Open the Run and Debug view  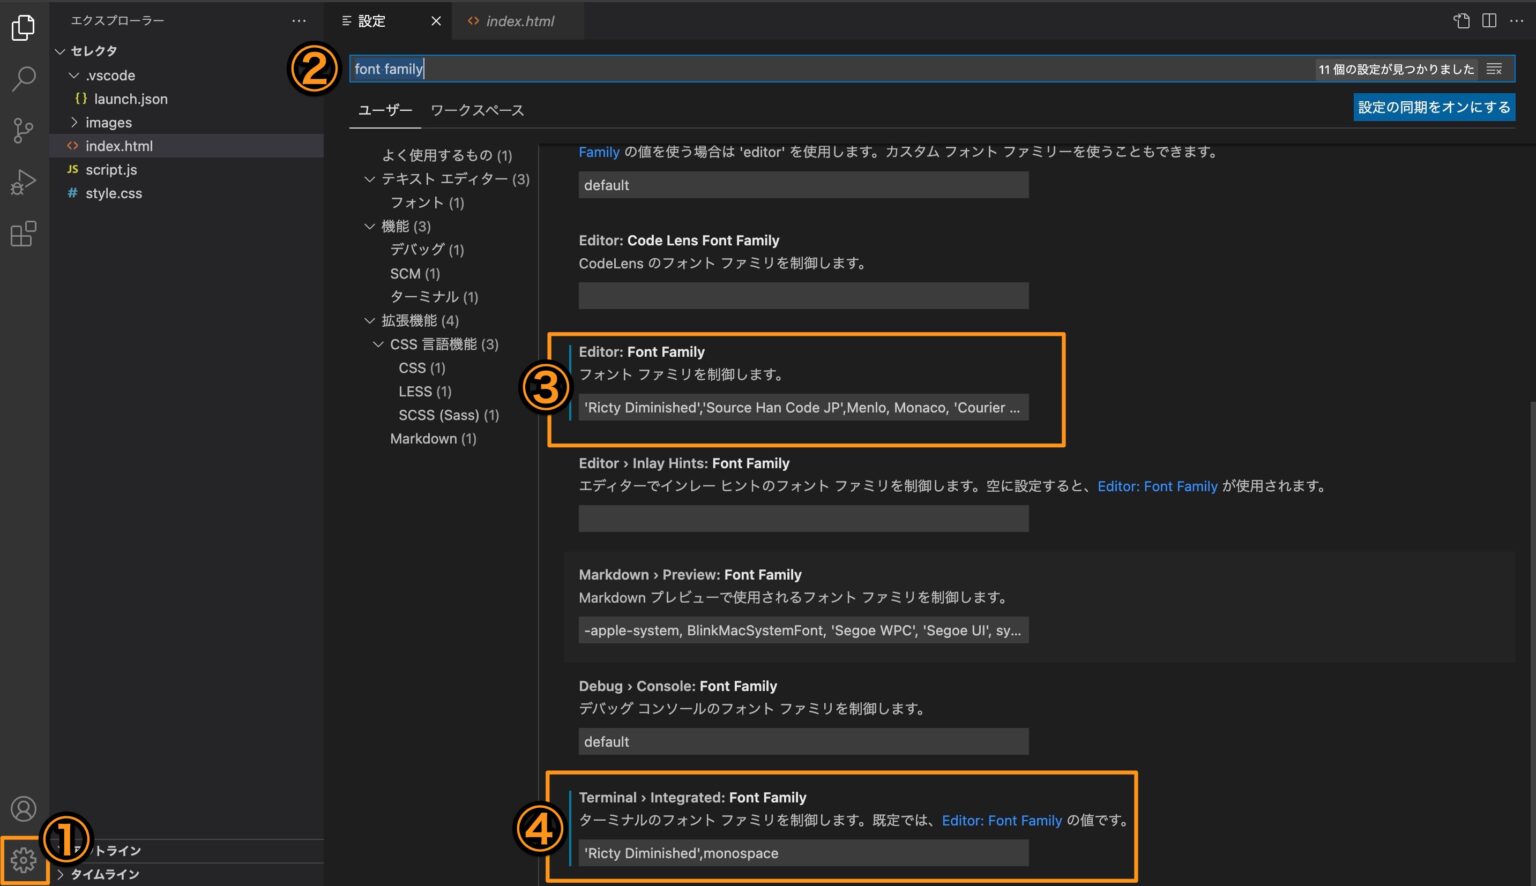point(23,182)
